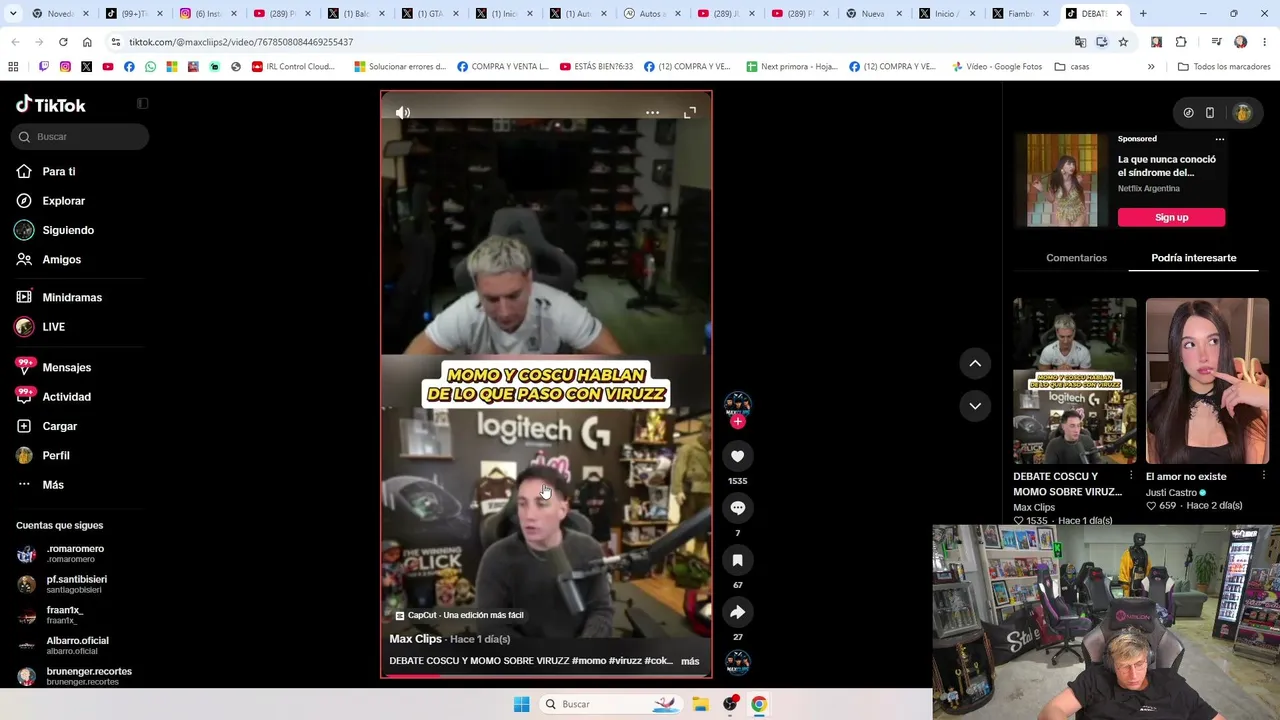Open options for El amor no existe video

(1264, 476)
